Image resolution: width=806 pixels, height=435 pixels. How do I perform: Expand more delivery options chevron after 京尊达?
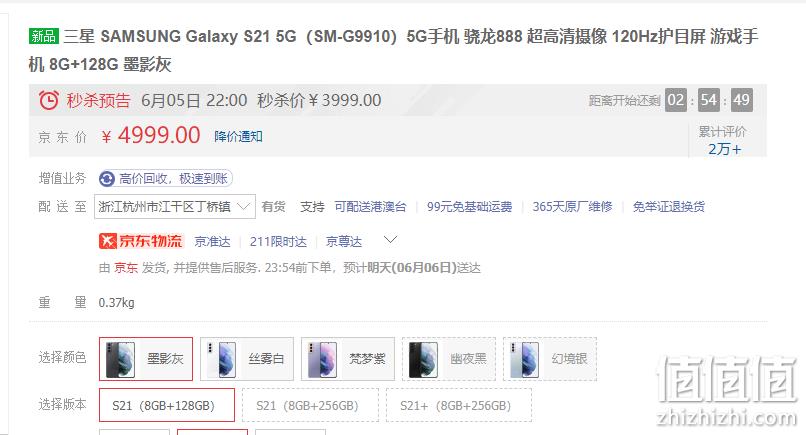(x=391, y=240)
